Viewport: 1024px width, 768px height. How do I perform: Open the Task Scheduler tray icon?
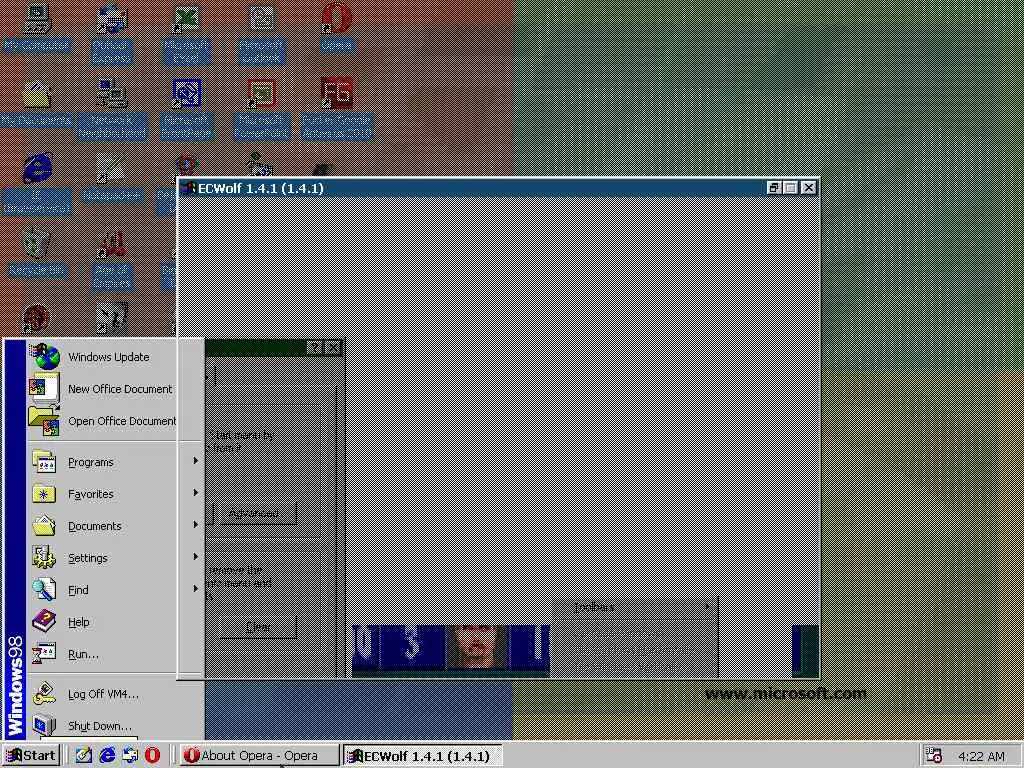[x=934, y=756]
